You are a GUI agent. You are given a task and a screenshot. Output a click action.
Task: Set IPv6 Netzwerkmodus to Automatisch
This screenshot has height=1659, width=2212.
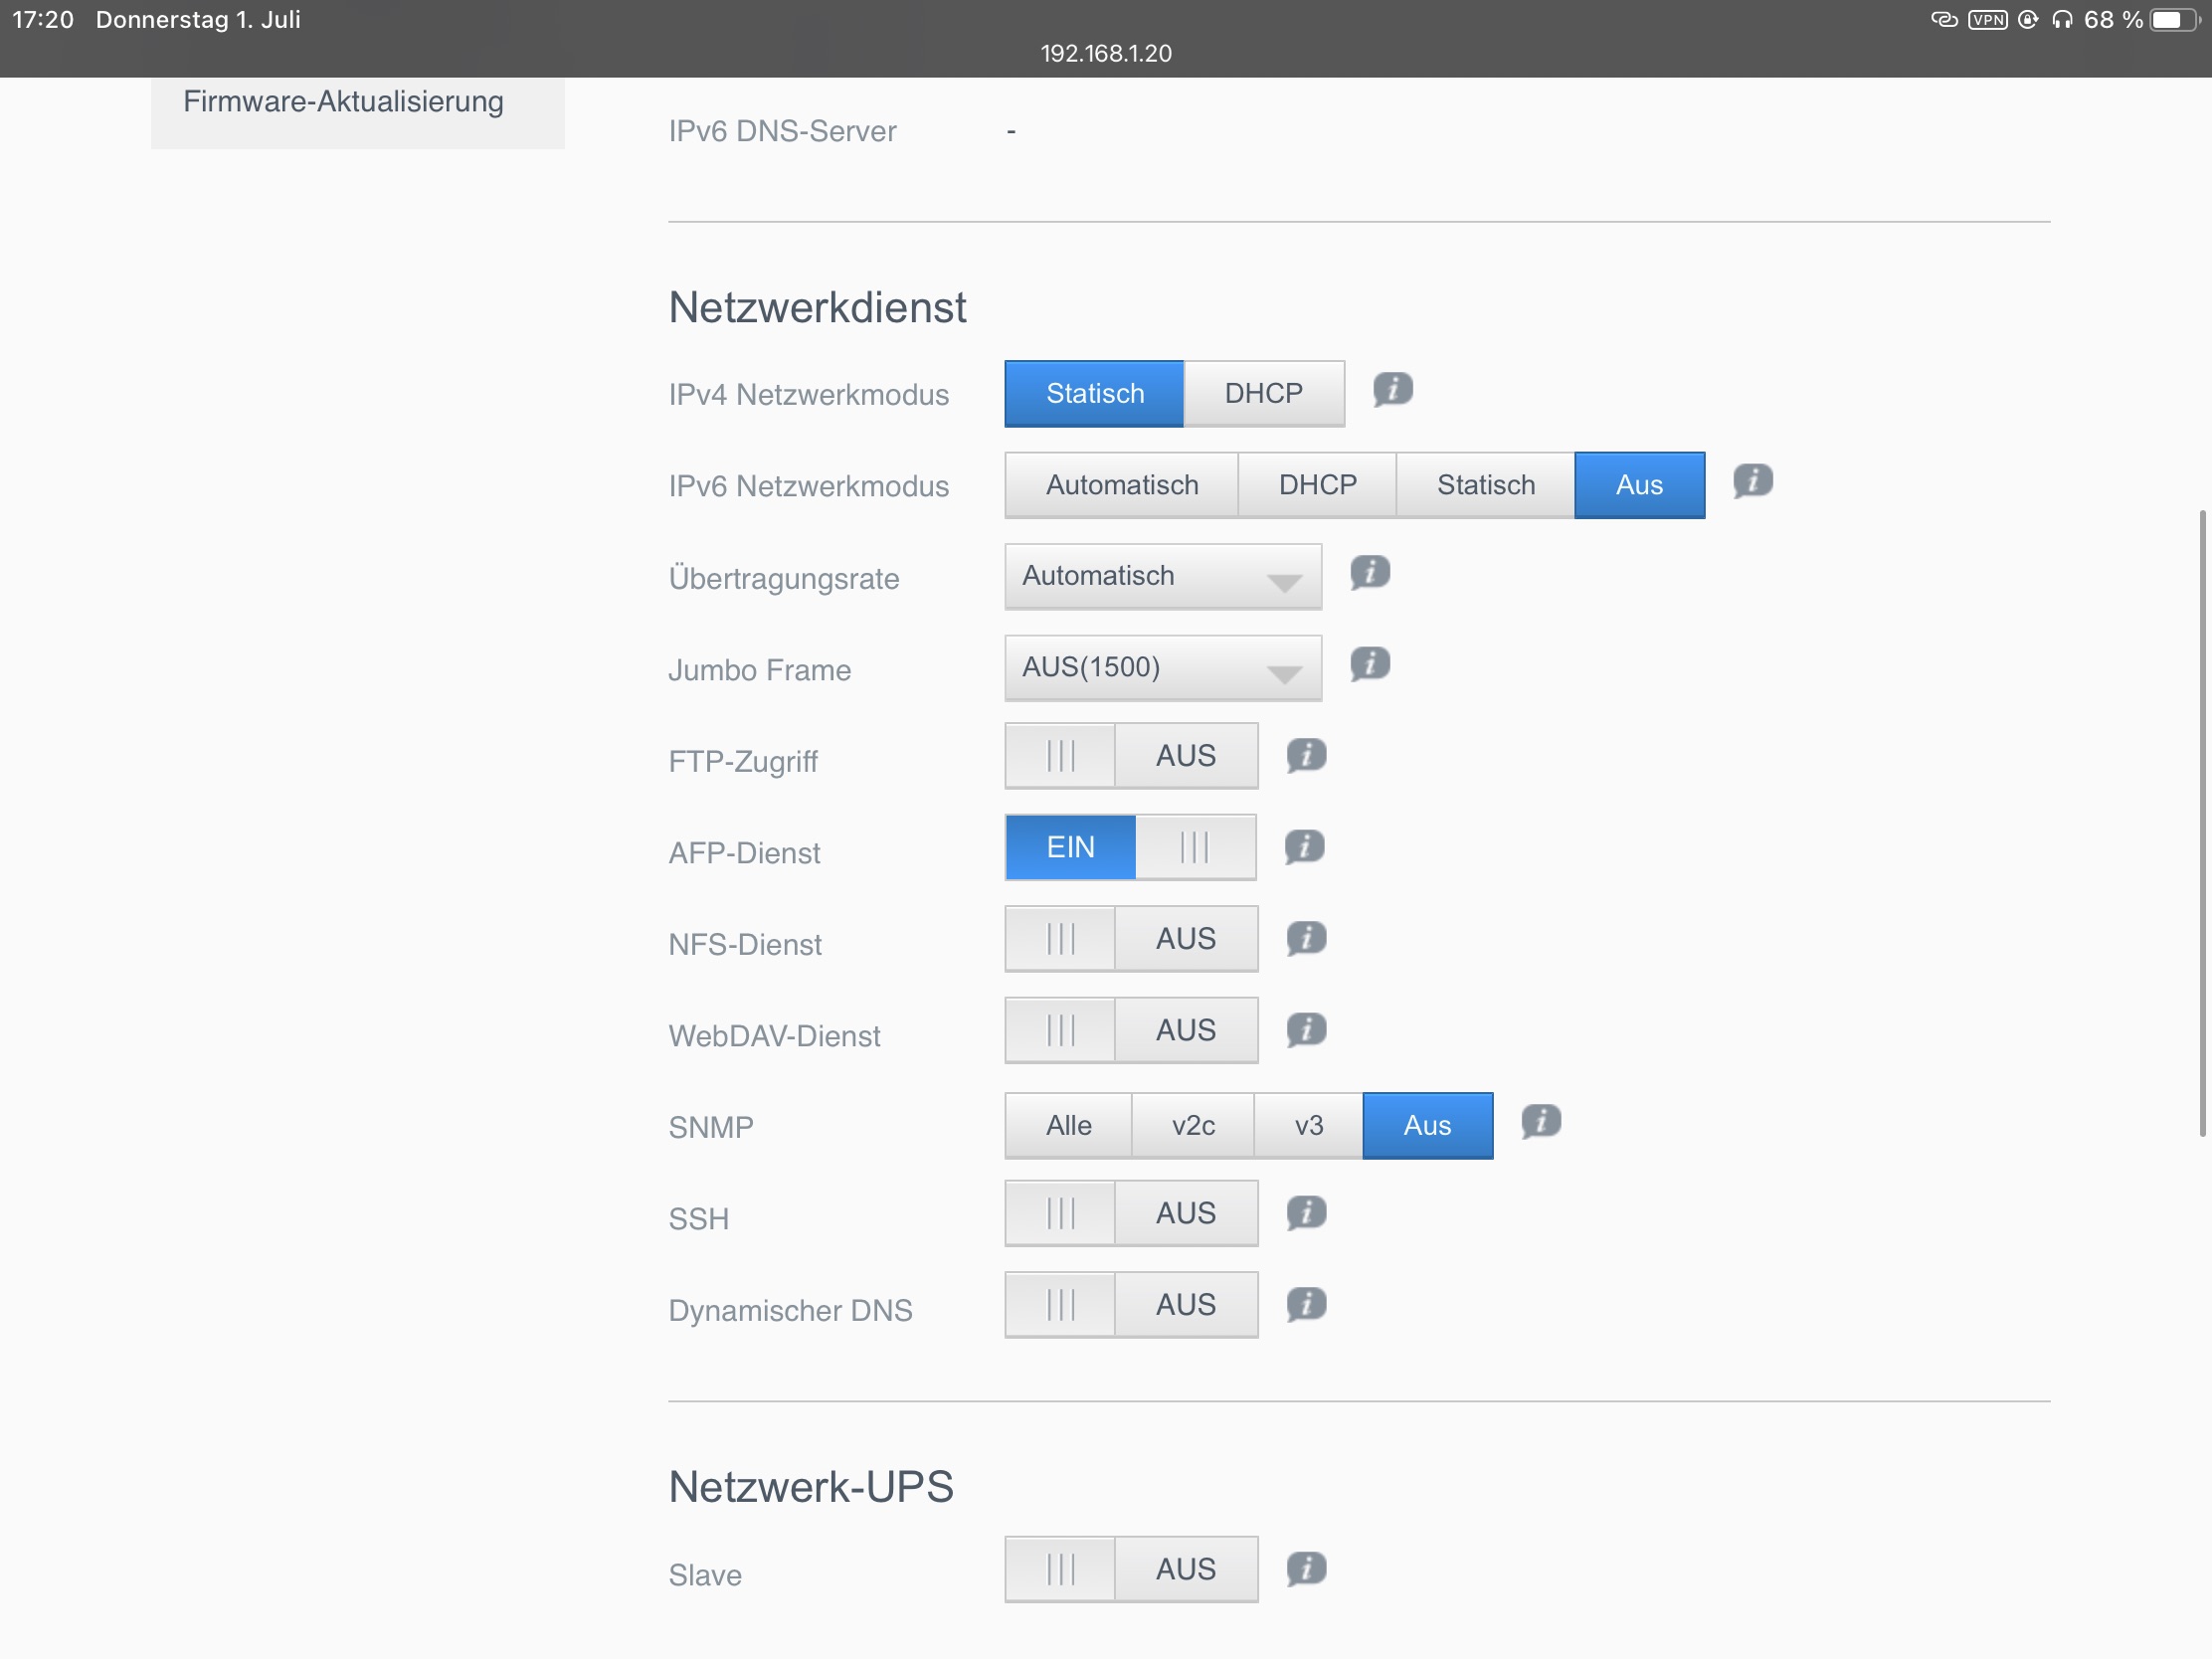point(1121,485)
